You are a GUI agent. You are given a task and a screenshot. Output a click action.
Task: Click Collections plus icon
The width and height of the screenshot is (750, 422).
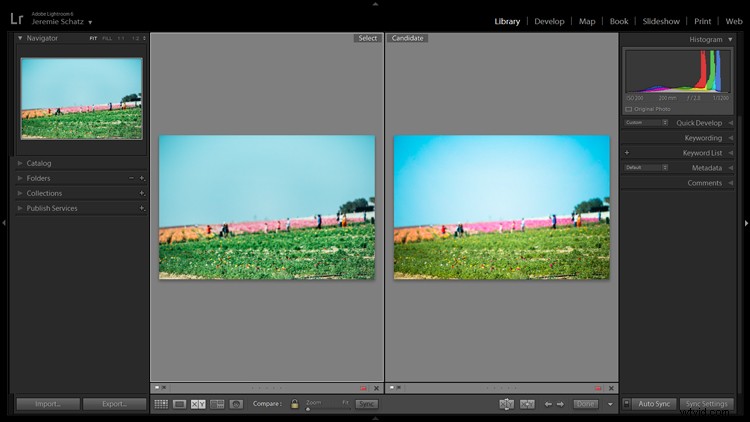coord(142,193)
